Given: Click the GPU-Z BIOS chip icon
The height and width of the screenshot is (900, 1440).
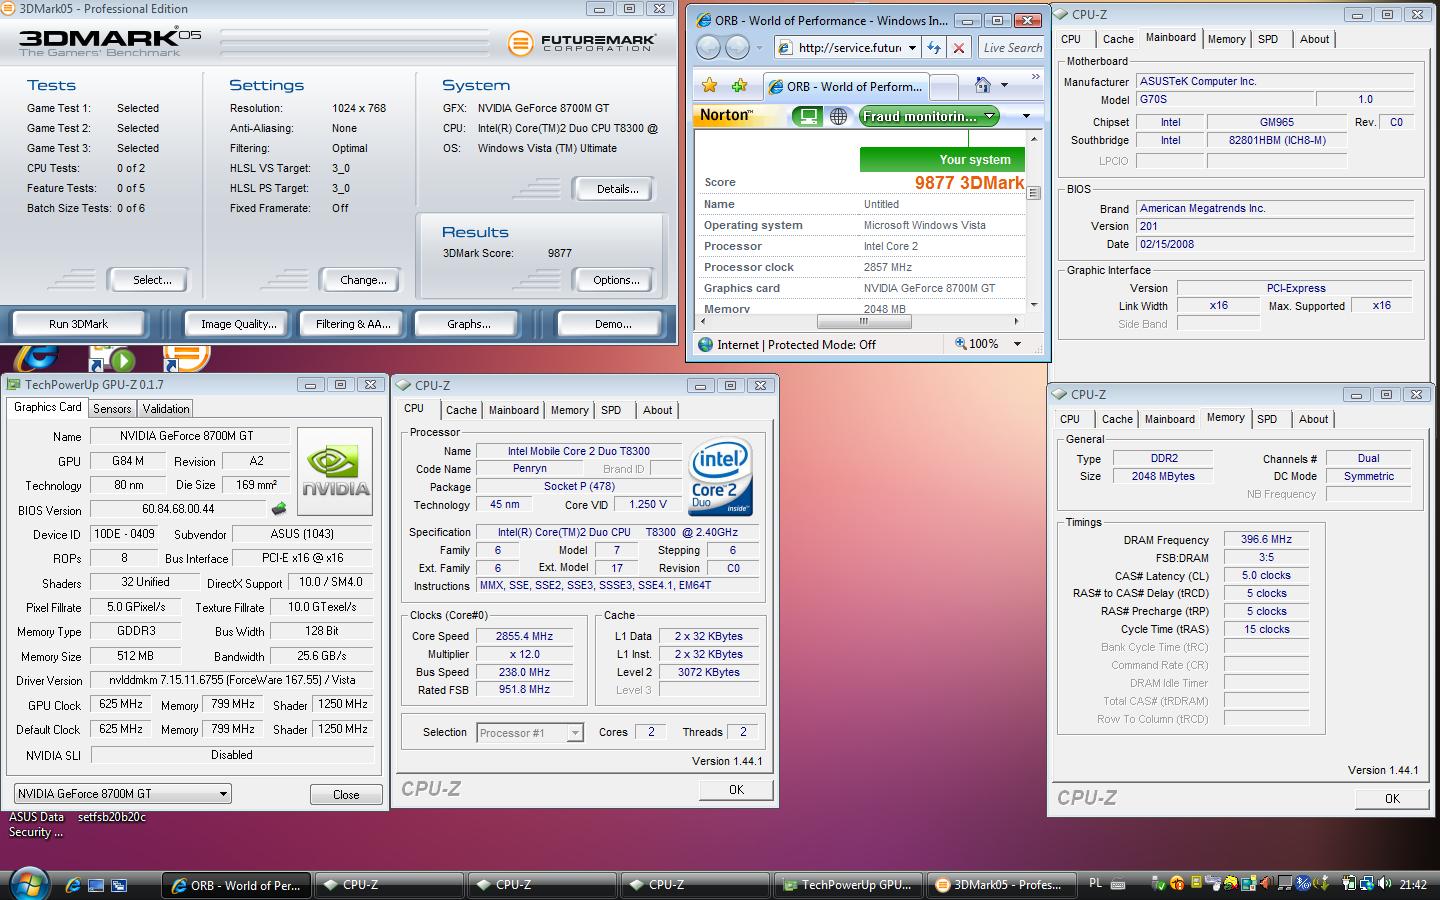Looking at the screenshot, I should pyautogui.click(x=278, y=509).
